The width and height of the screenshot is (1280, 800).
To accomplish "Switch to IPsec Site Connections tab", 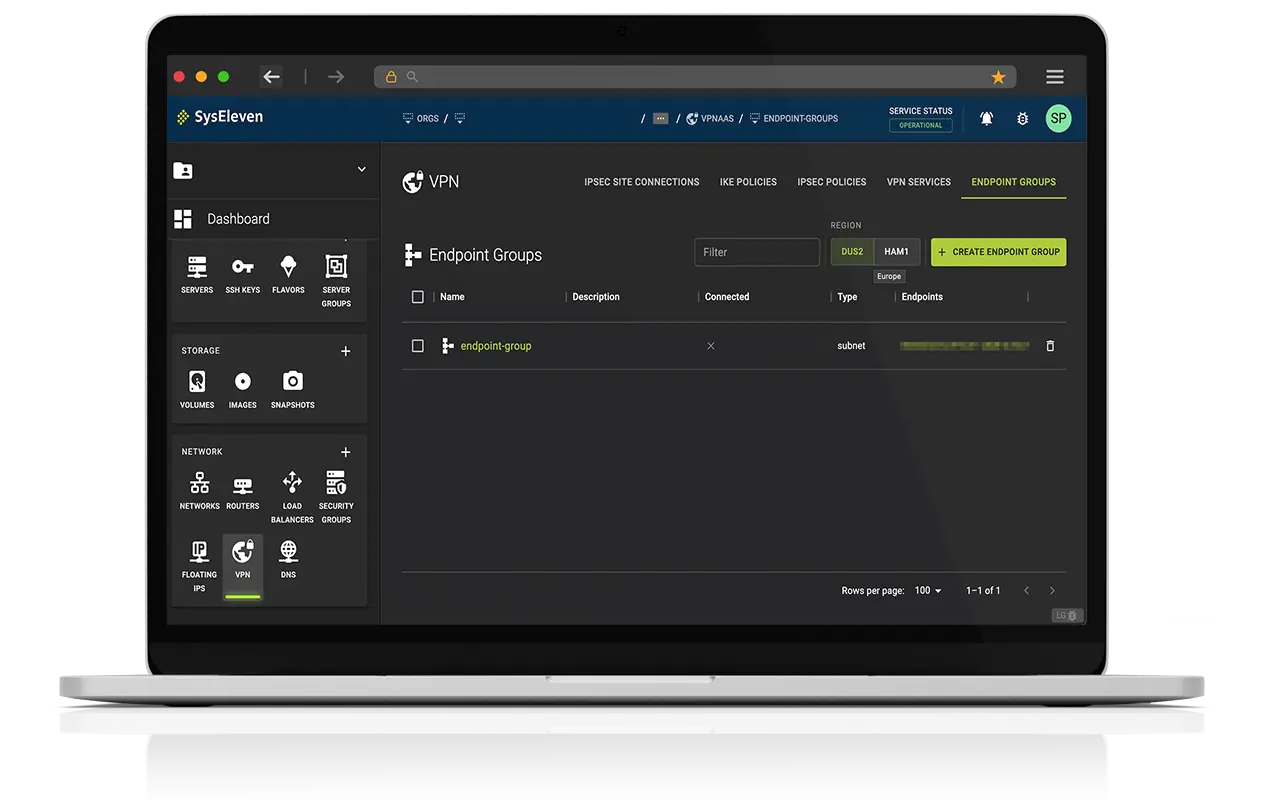I will 642,182.
